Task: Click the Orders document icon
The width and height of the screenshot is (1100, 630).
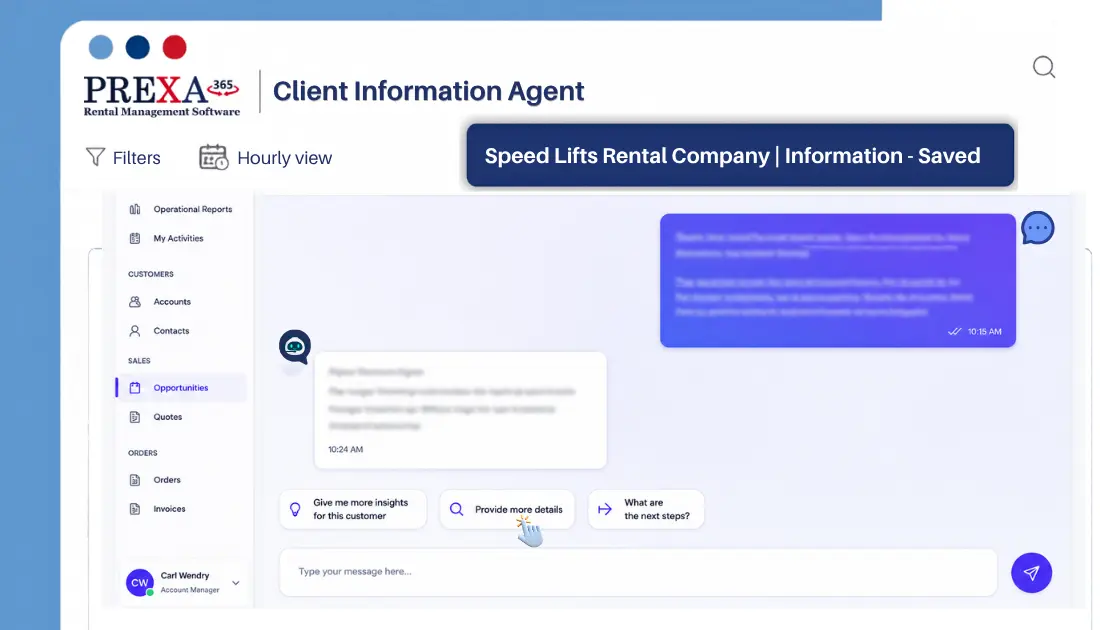Action: click(x=135, y=480)
